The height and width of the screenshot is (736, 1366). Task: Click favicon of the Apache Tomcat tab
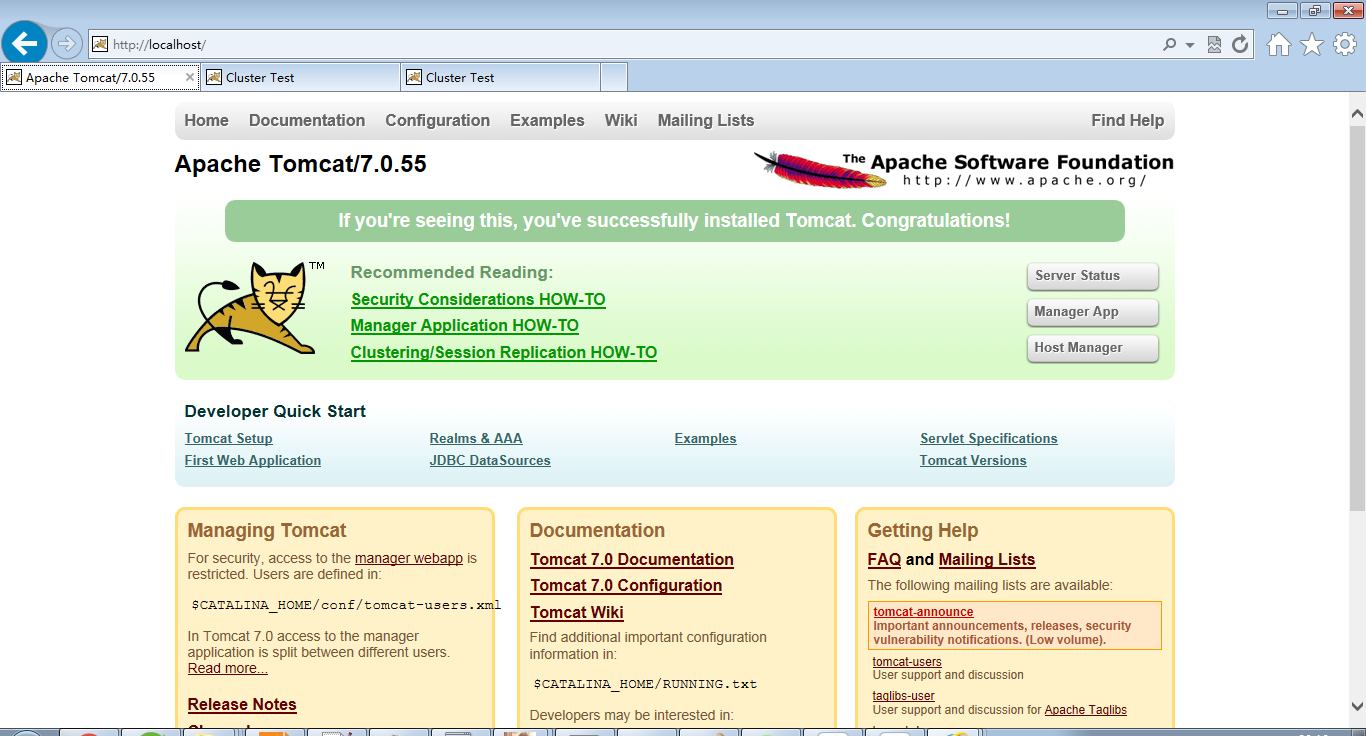[x=14, y=77]
